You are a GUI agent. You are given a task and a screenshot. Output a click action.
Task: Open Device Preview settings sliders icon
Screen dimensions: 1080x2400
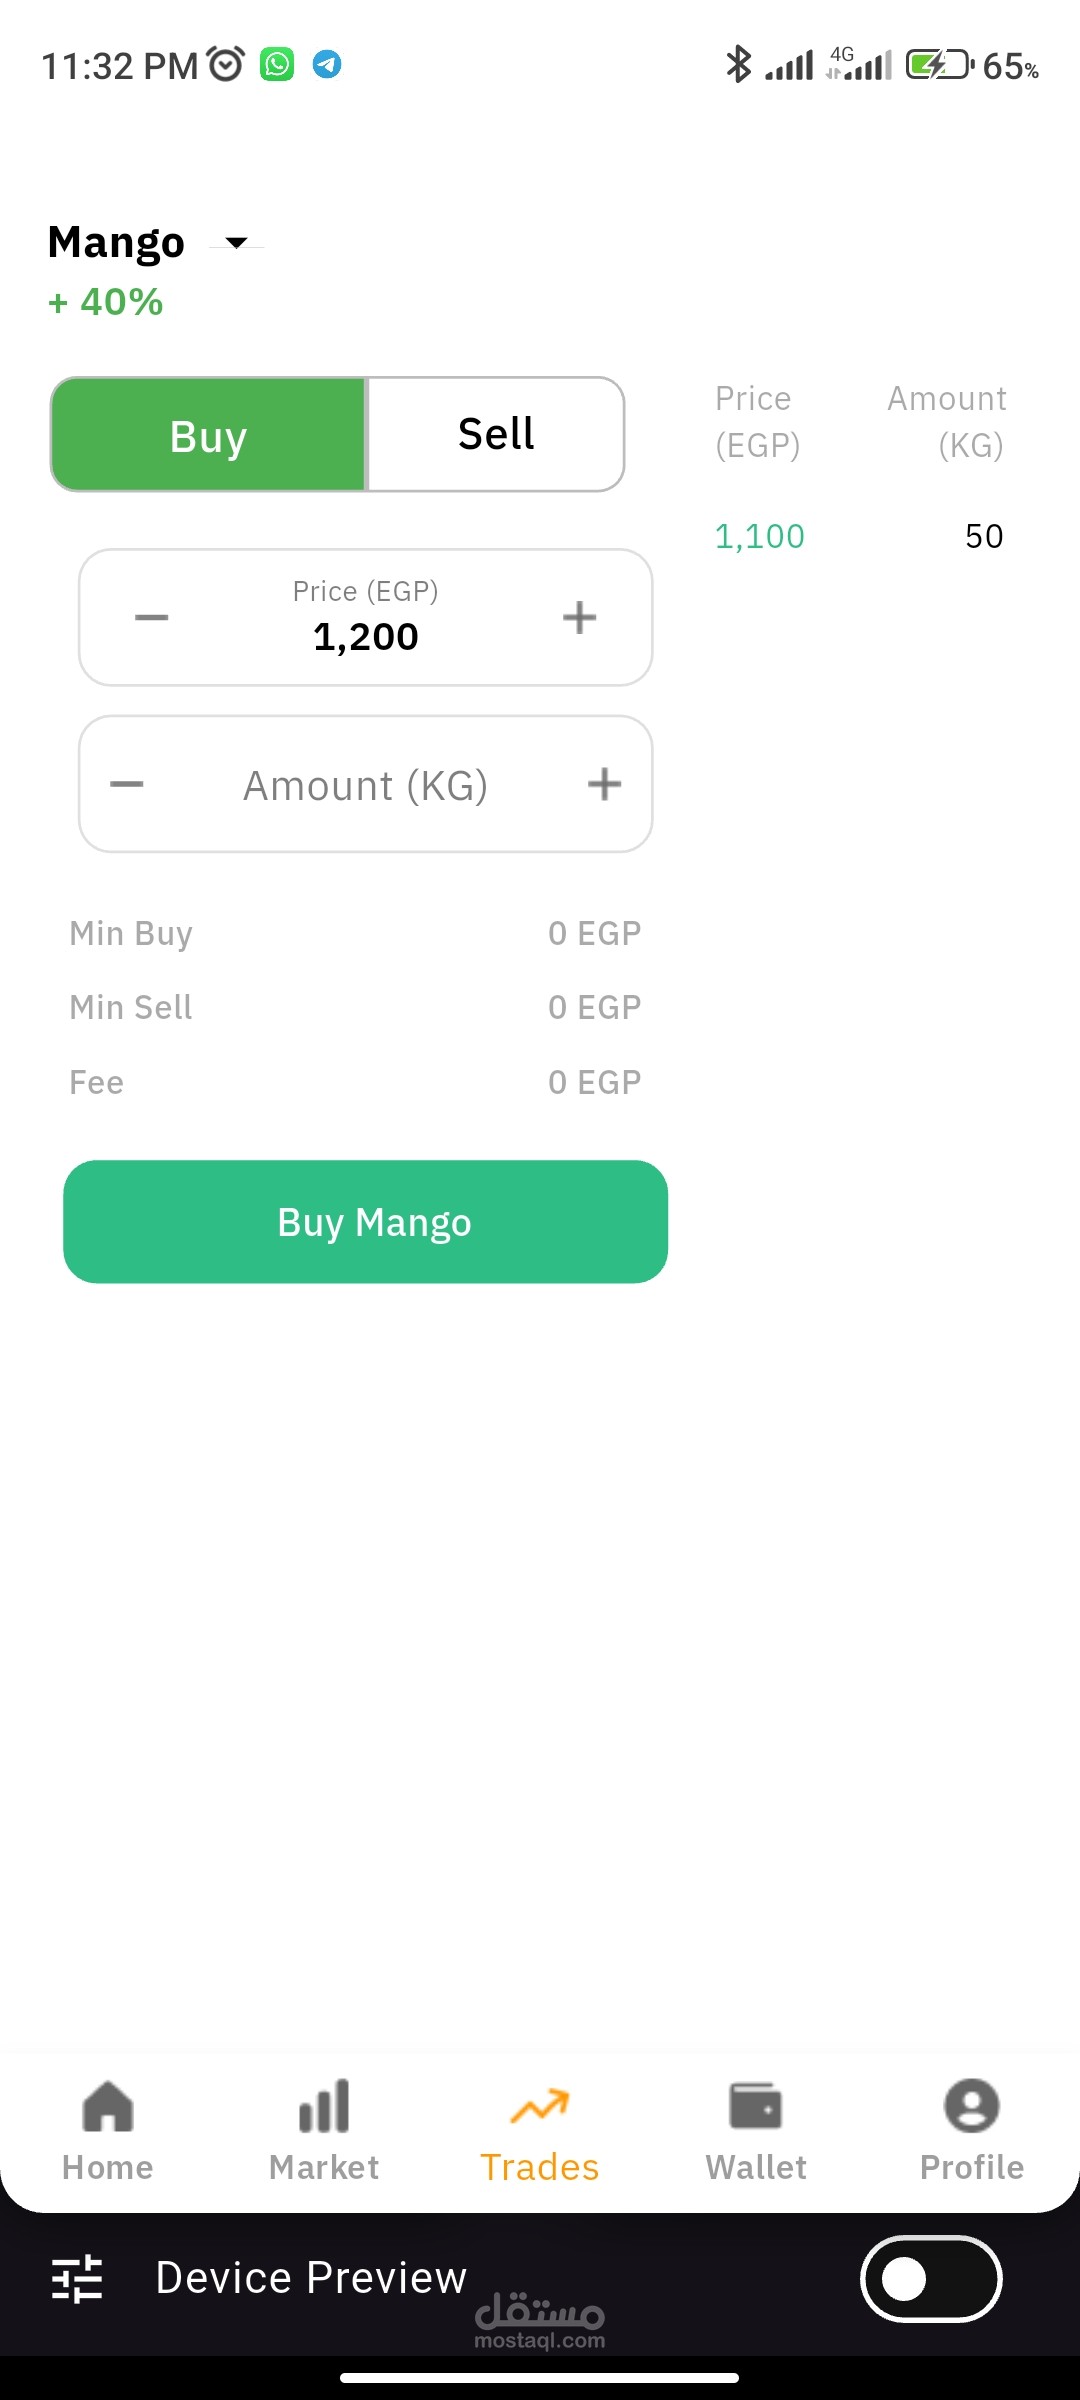tap(77, 2279)
